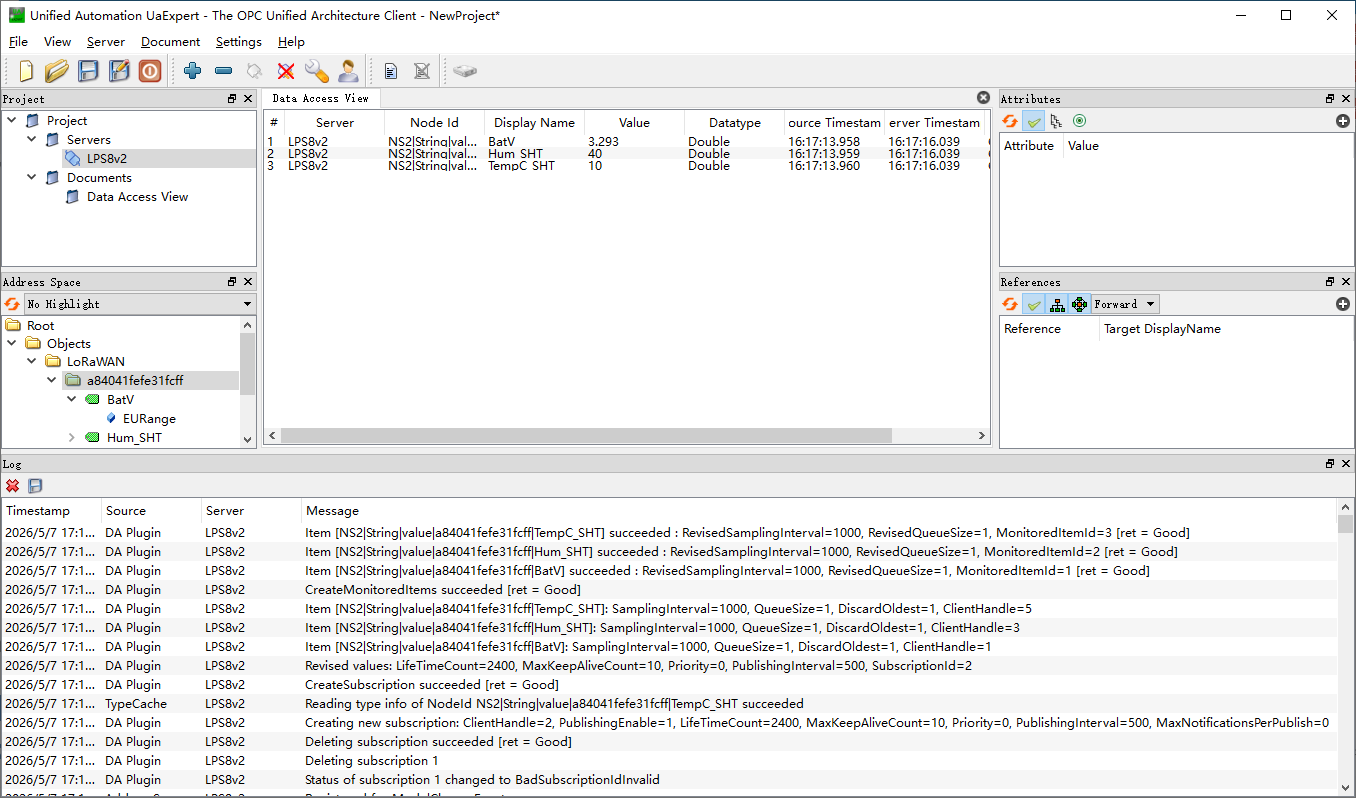The width and height of the screenshot is (1356, 798).
Task: Collapse the Objects folder
Action: point(12,344)
